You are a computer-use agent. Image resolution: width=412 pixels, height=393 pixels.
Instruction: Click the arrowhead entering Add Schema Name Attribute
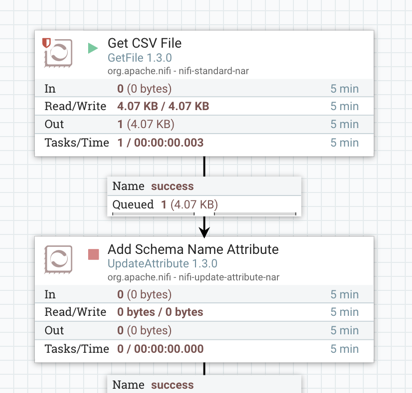(x=204, y=232)
